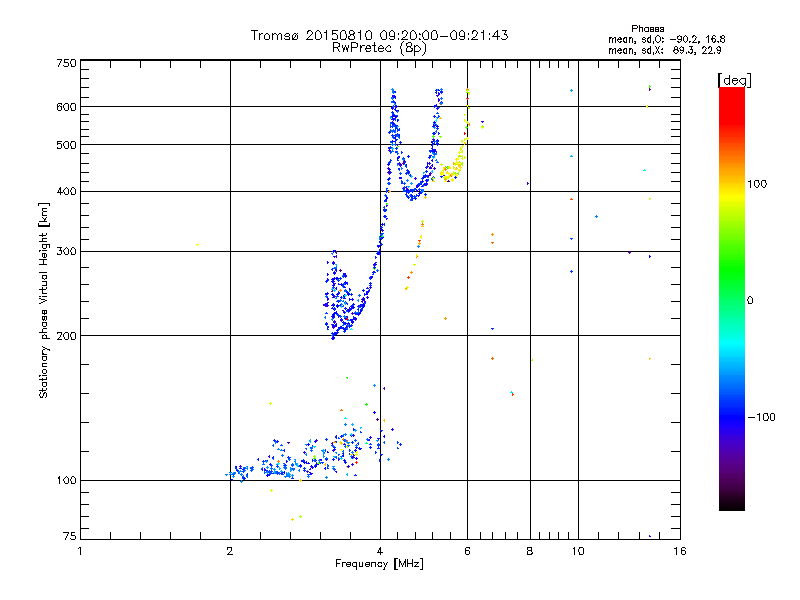Click the x-axis tick label '16'
The image size is (800, 600).
pos(680,551)
